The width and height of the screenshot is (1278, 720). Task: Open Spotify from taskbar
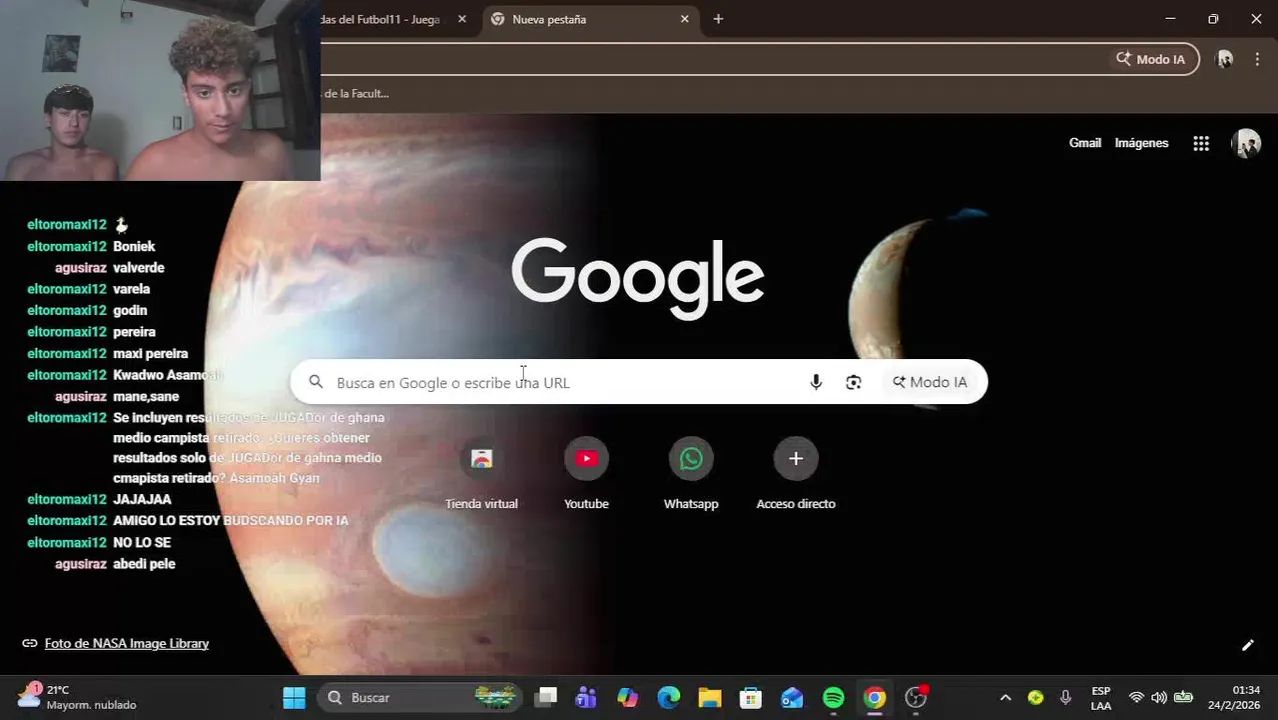click(x=833, y=697)
